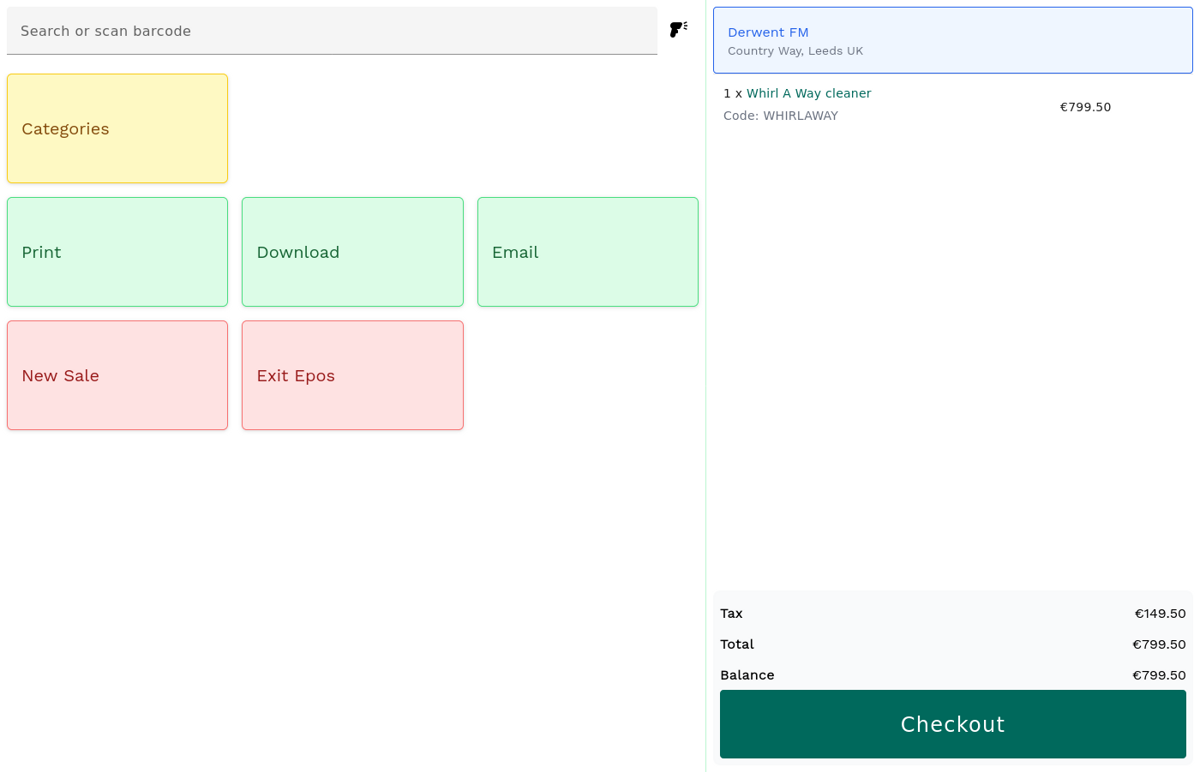Viewport: 1200px width, 772px height.
Task: Click the Total label in totals
Action: click(x=736, y=644)
